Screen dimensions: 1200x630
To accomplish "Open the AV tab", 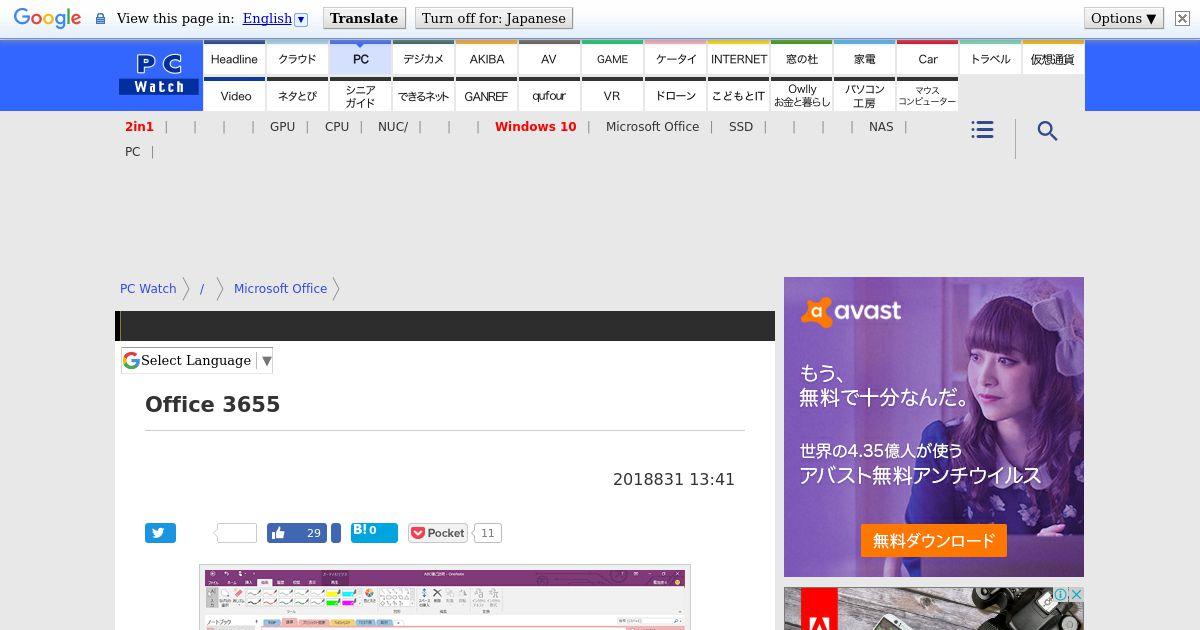I will [x=549, y=58].
